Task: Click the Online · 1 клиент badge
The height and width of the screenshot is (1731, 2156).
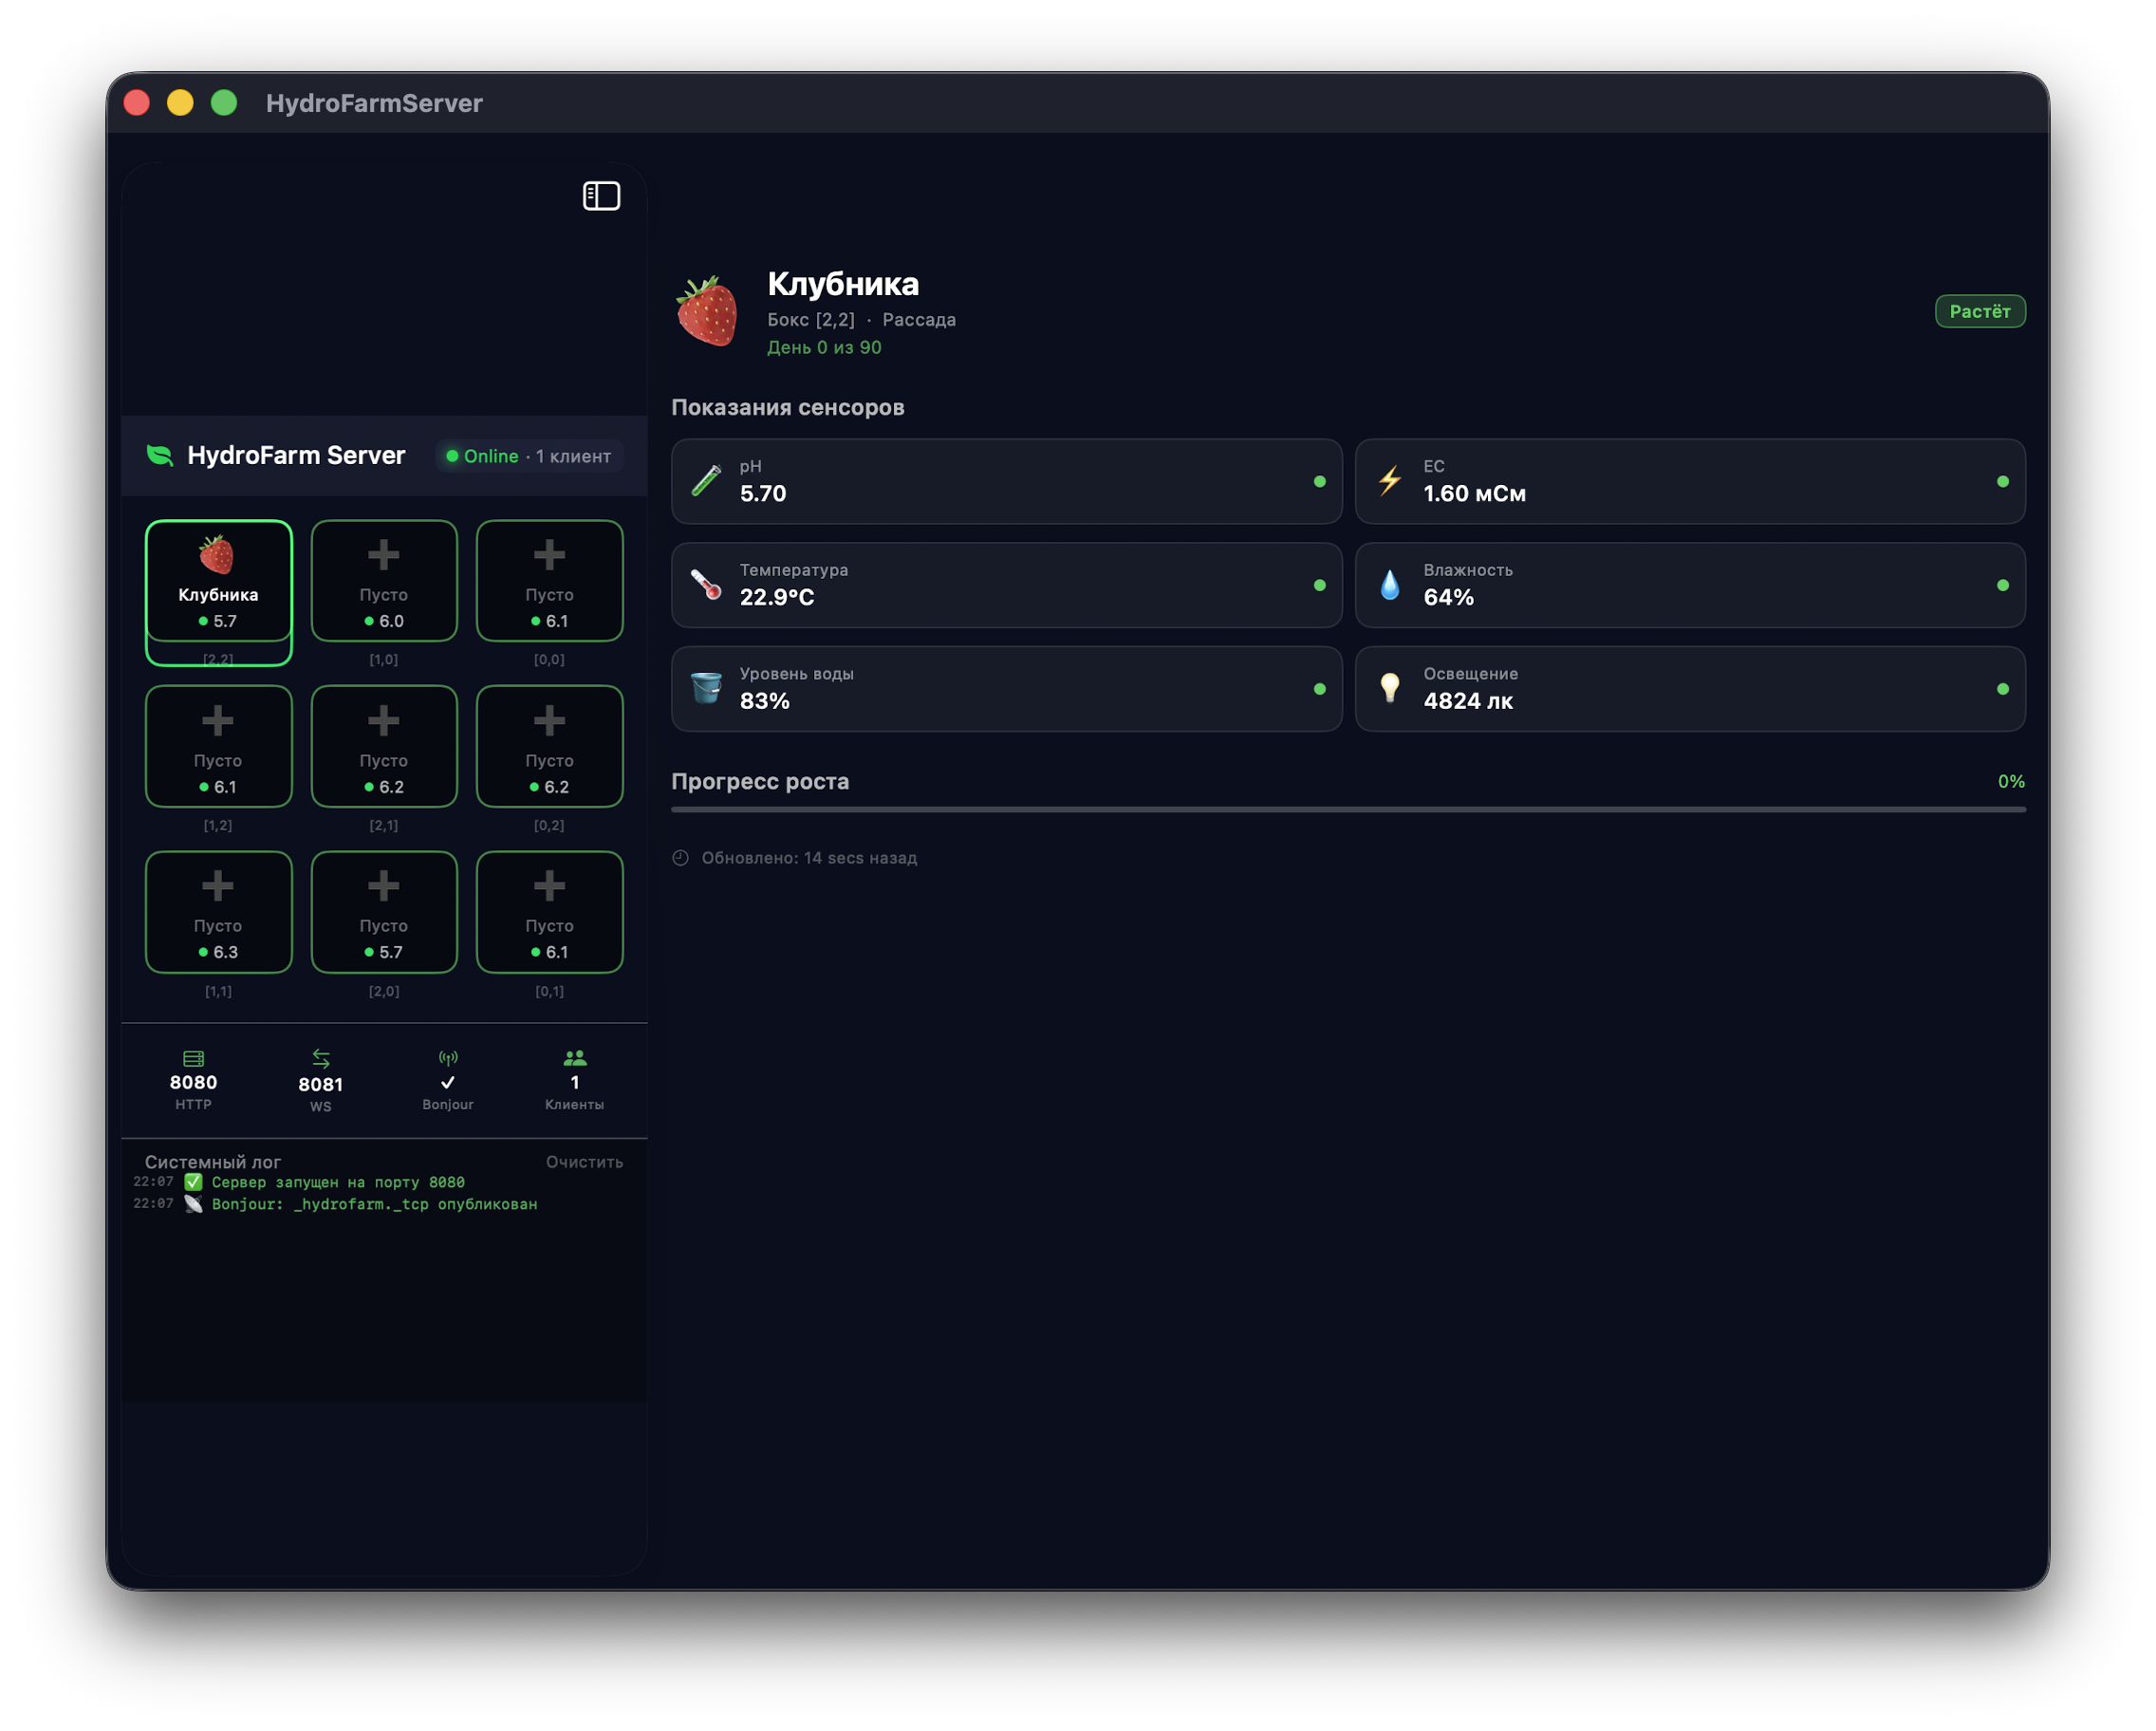Action: 528,456
